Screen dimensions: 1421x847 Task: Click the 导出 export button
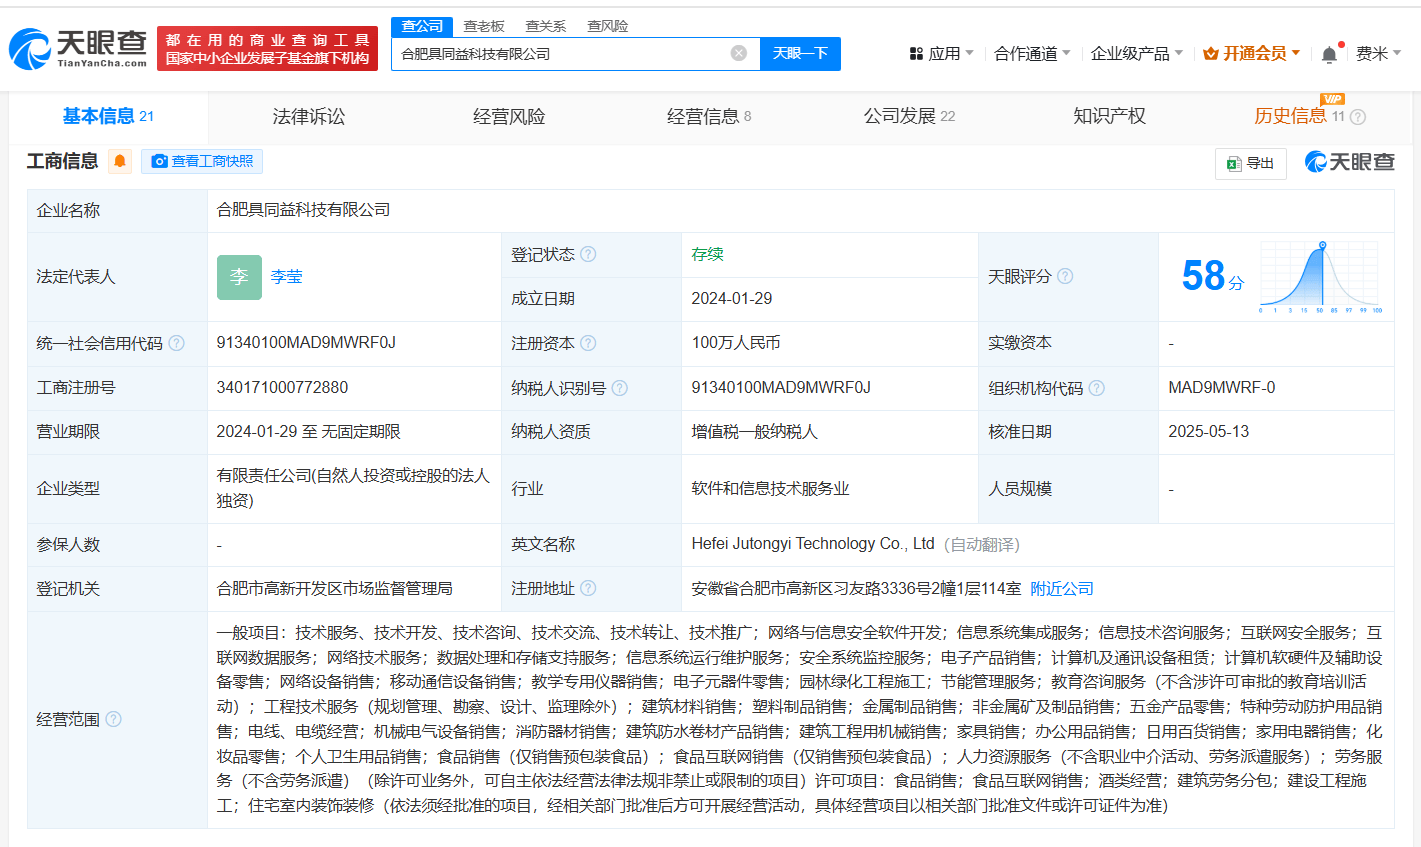click(1251, 163)
